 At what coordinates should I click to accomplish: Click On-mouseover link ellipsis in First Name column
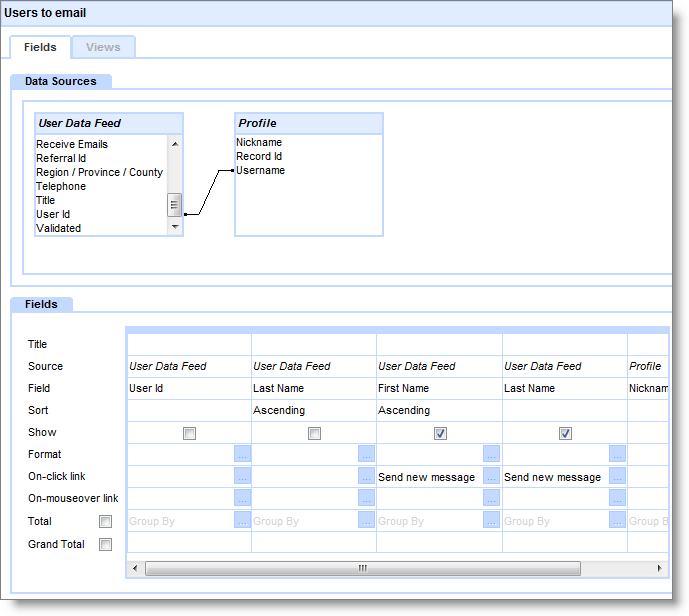491,498
